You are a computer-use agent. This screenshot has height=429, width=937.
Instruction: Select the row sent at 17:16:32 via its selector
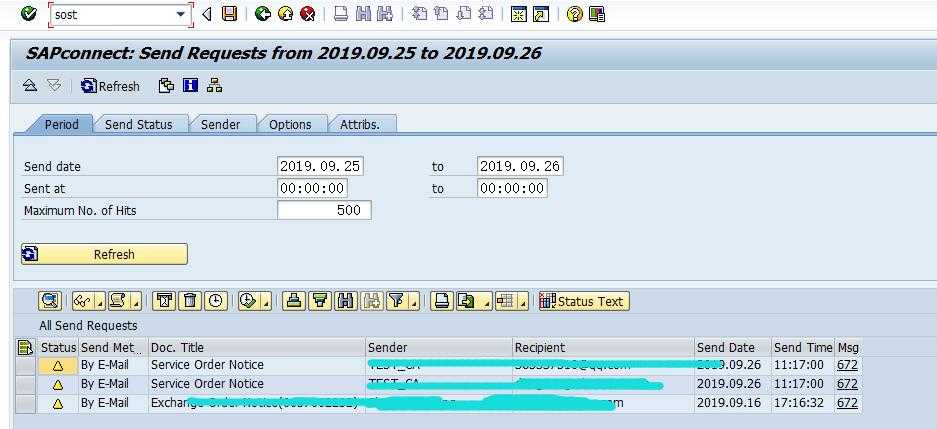click(x=25, y=403)
